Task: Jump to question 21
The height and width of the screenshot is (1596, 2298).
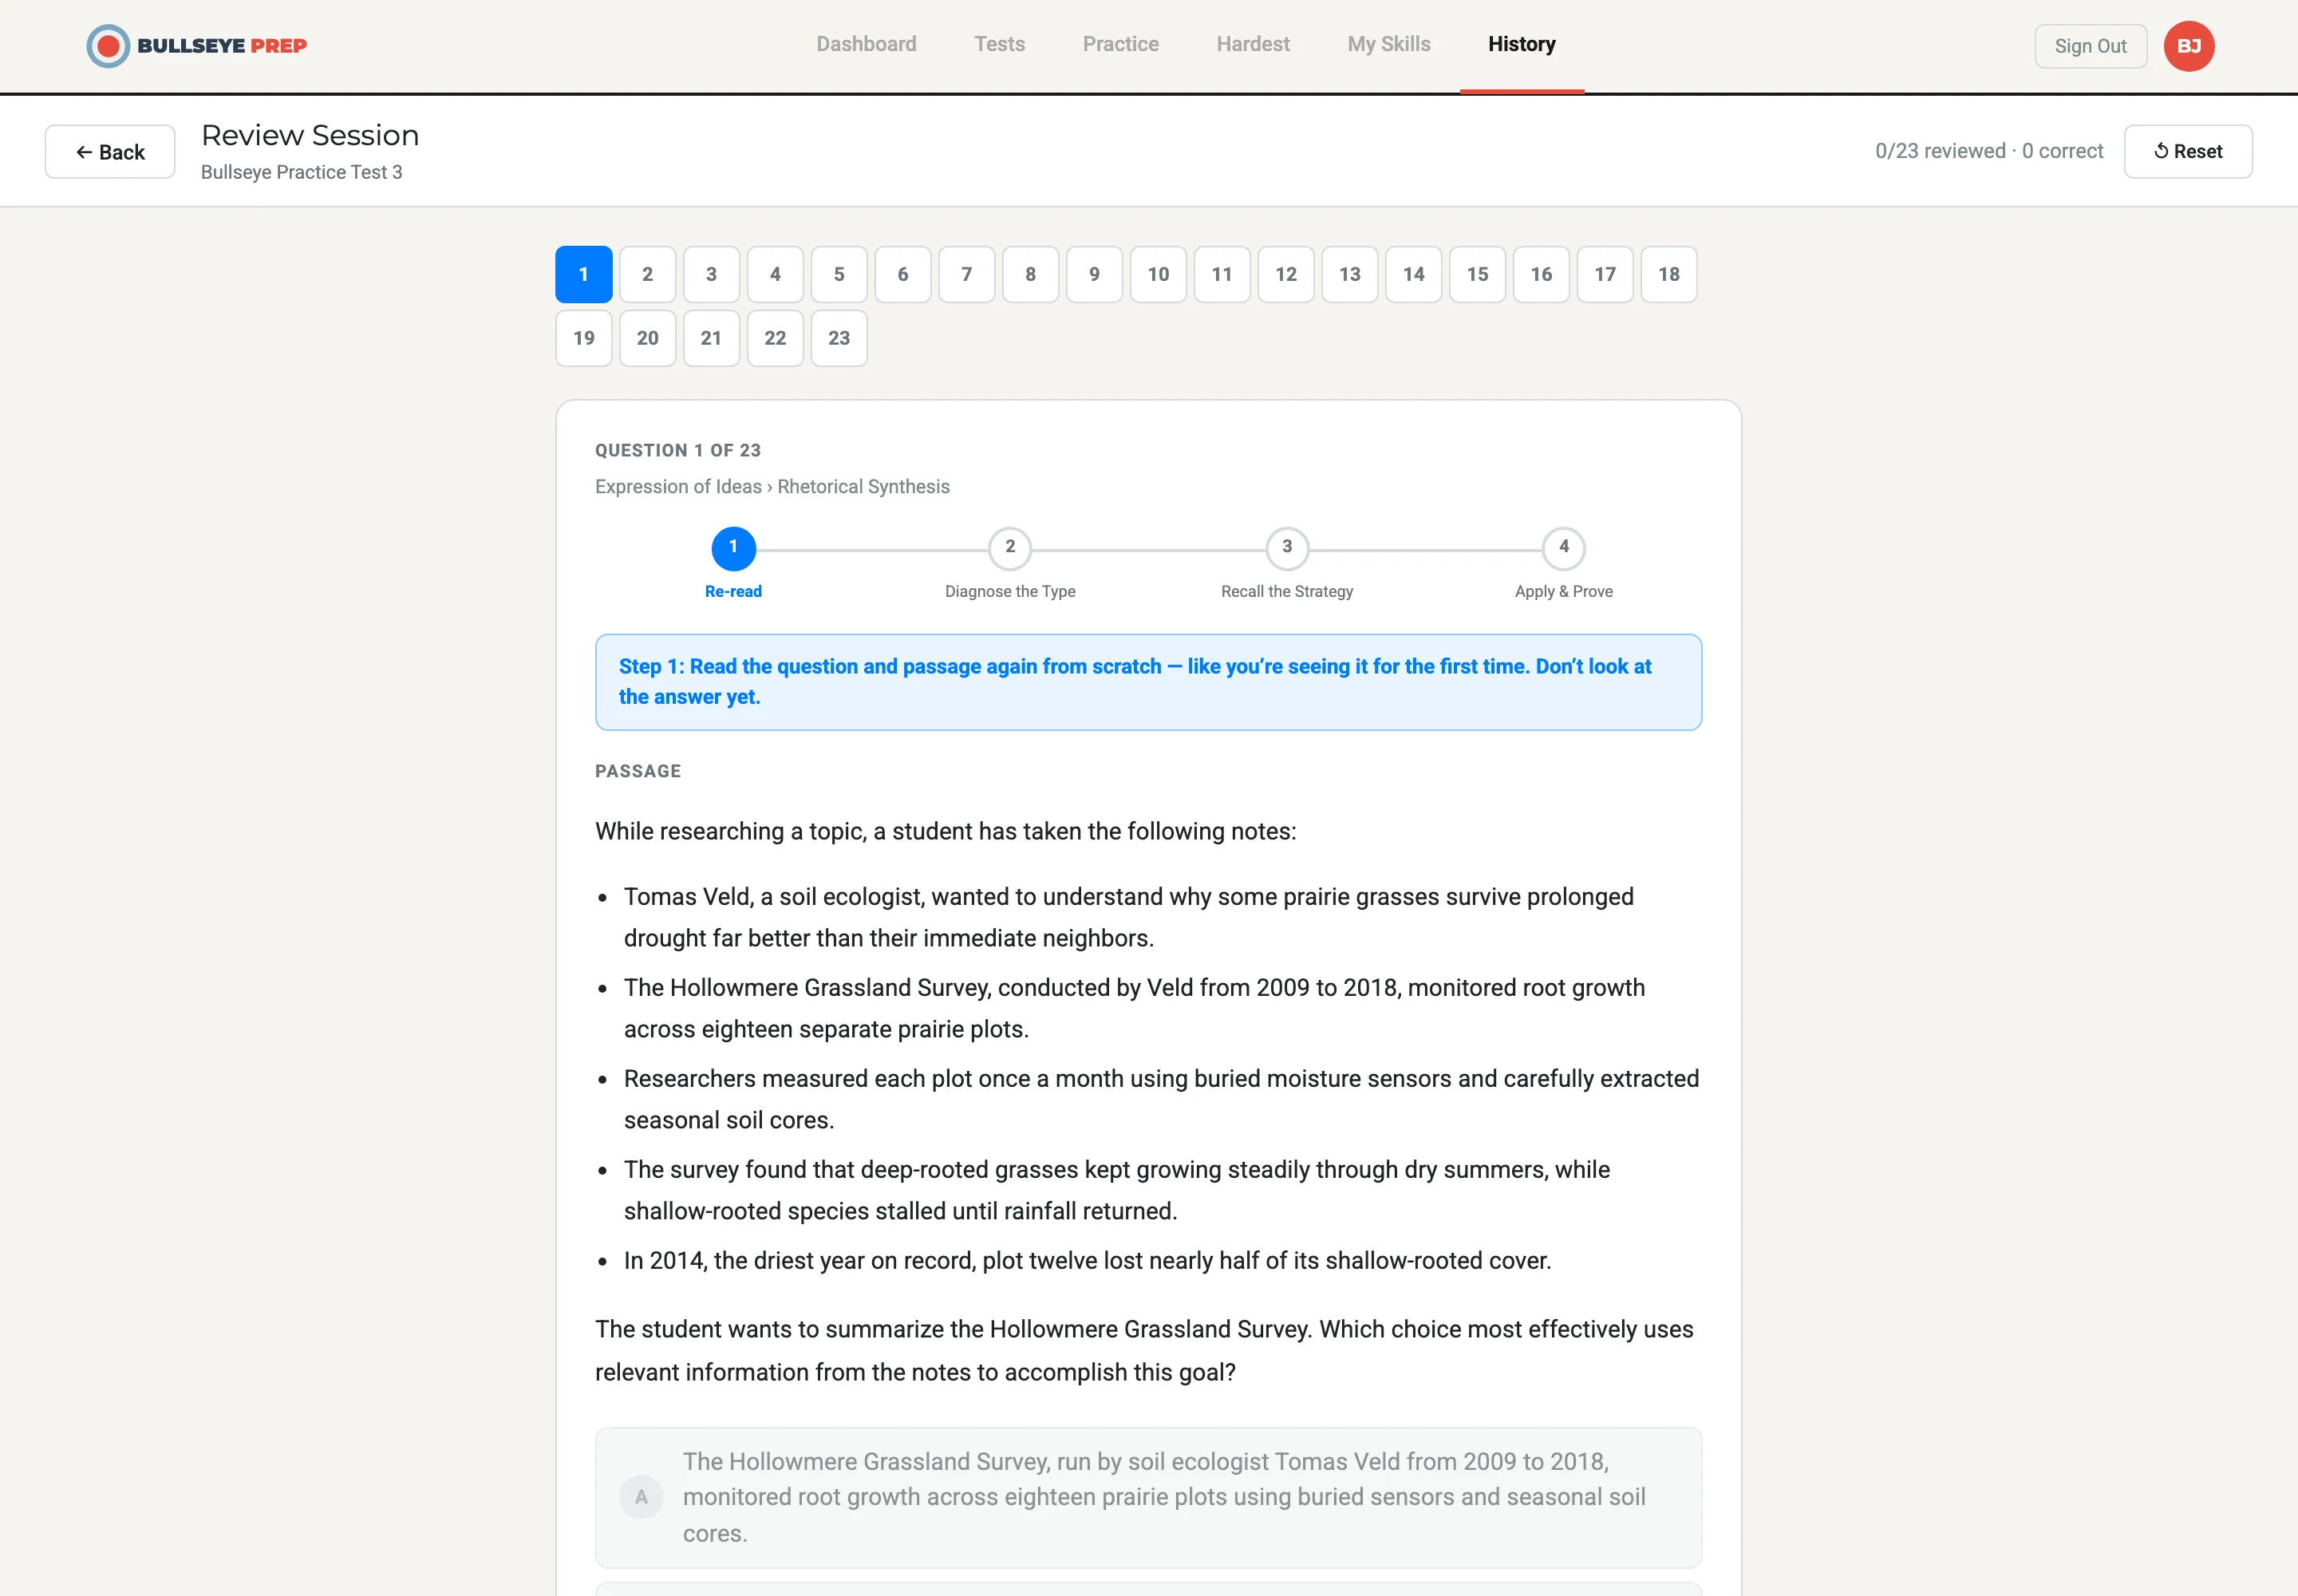Action: tap(711, 338)
